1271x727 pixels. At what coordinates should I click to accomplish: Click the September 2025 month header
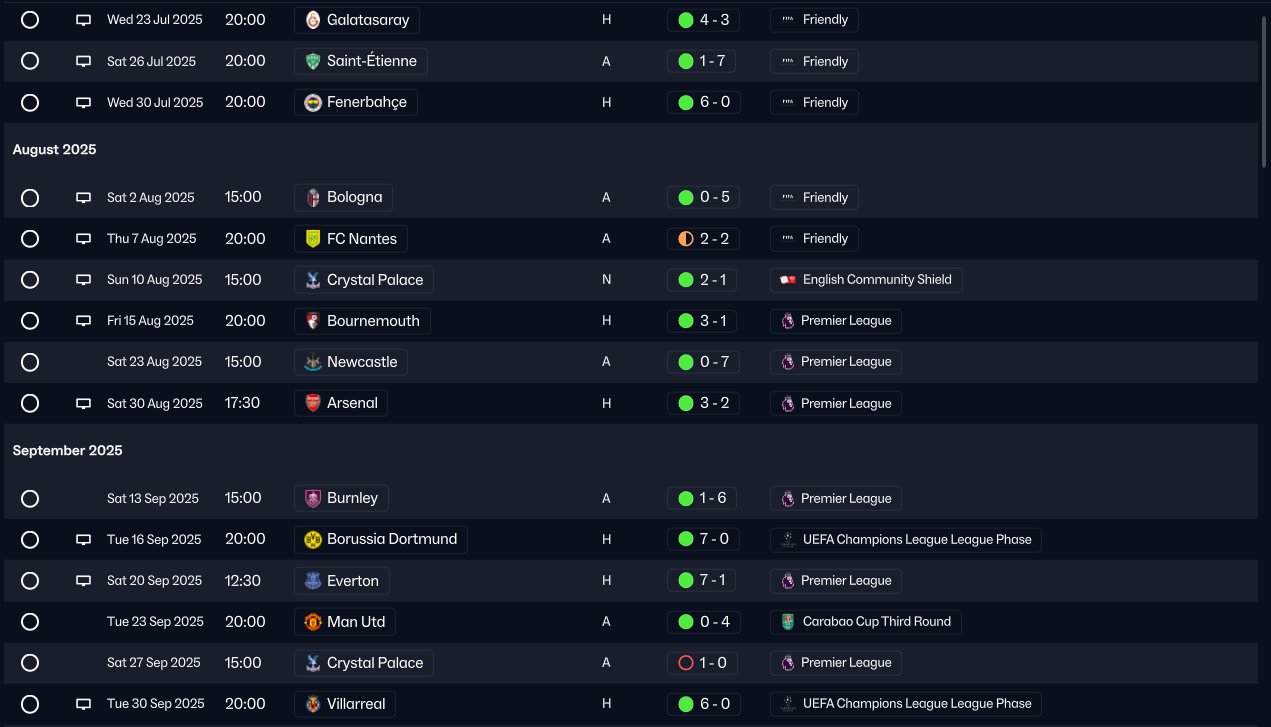pyautogui.click(x=68, y=451)
